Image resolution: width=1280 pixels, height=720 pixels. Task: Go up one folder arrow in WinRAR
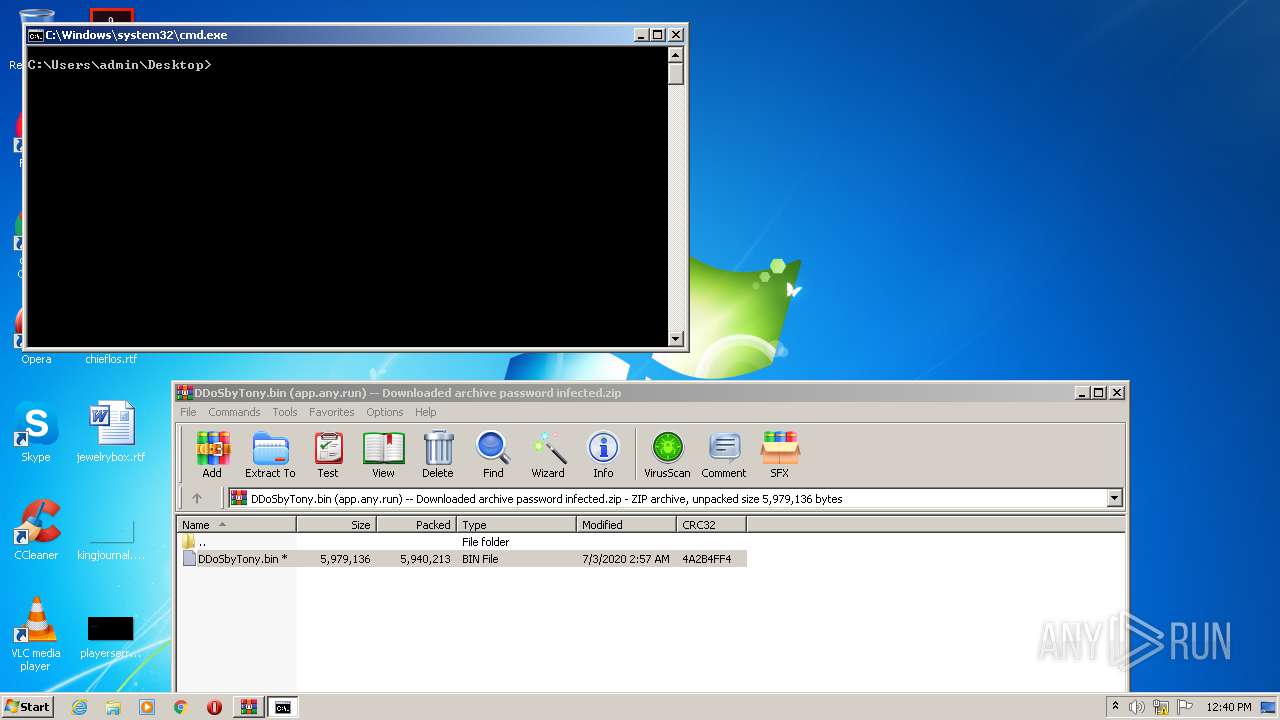coord(197,498)
